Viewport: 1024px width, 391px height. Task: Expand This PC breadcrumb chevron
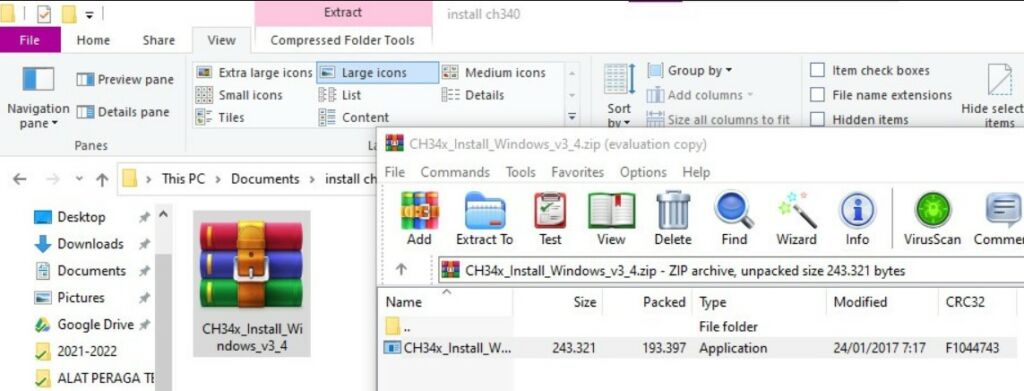pos(219,179)
